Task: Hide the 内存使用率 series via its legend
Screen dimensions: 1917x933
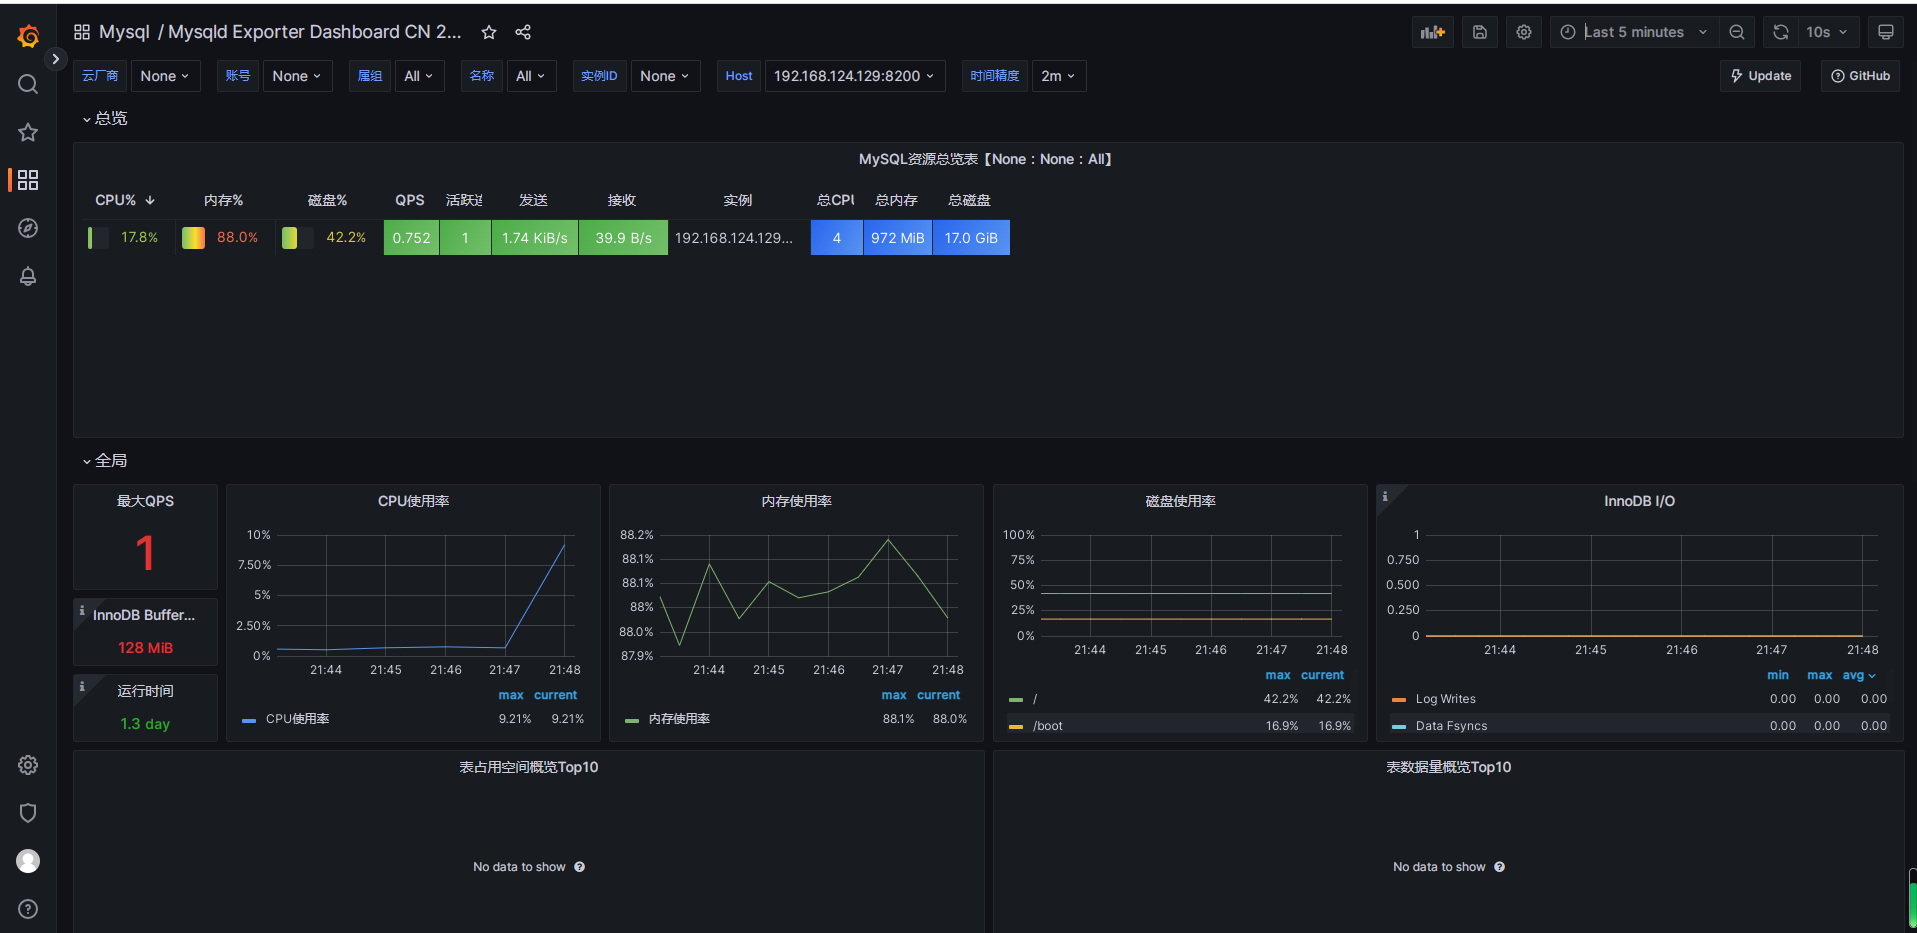Action: coord(678,718)
